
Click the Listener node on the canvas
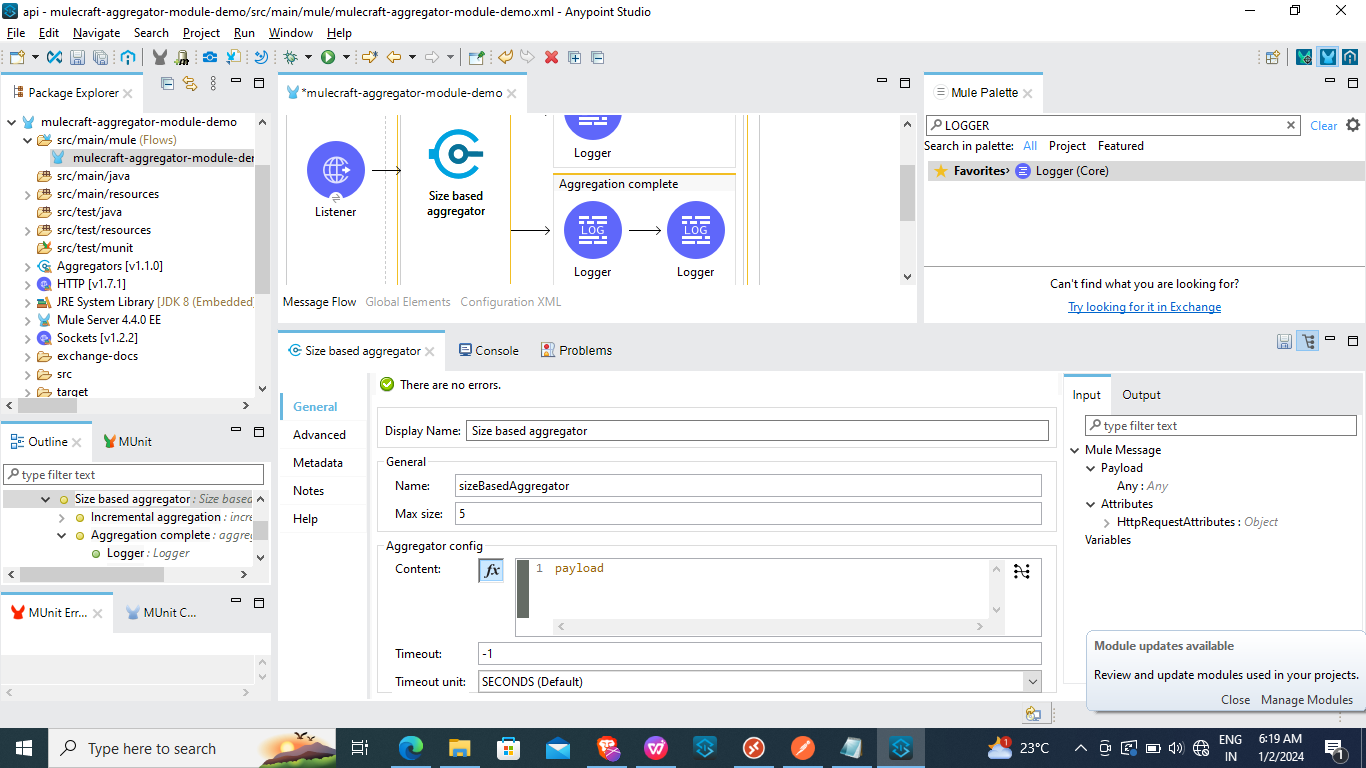pos(336,171)
